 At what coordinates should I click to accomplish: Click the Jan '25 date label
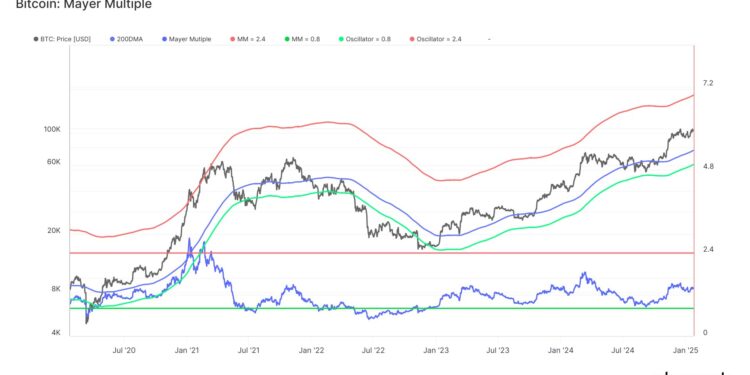click(685, 350)
